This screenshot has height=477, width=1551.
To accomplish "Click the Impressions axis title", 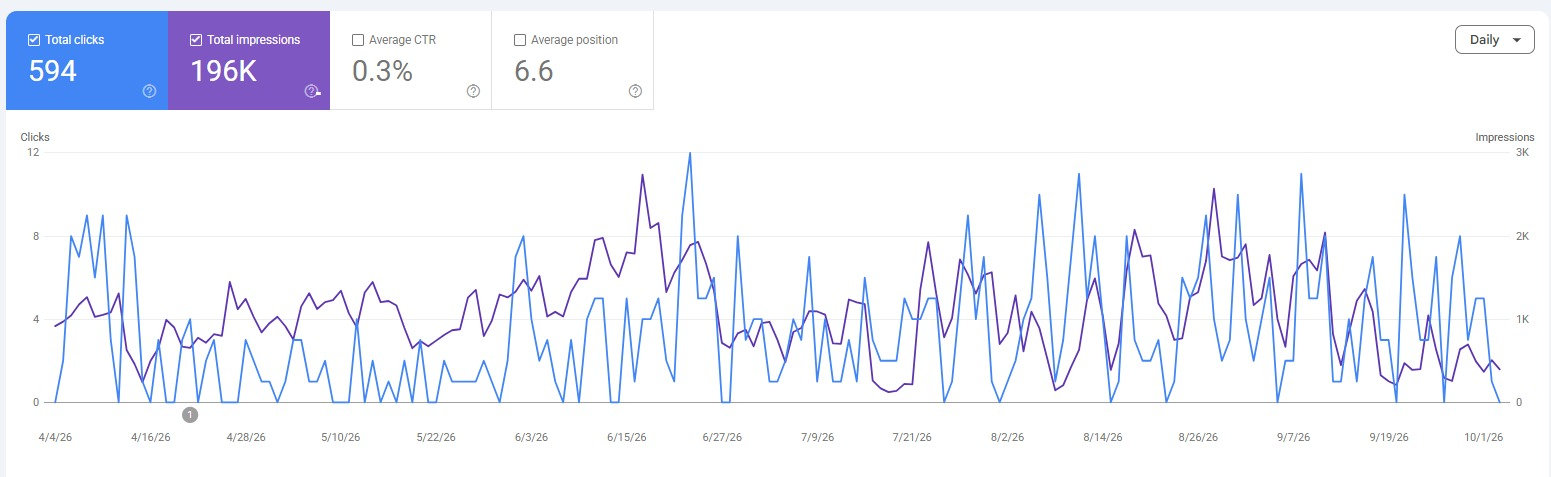I will 1505,137.
